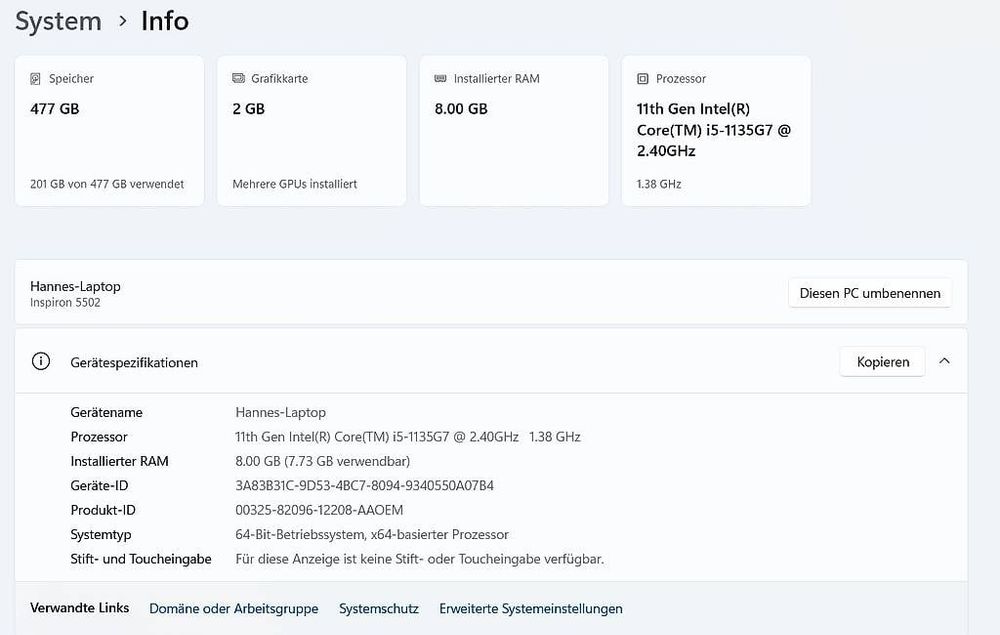Click the Geräte-ID row label
This screenshot has width=1000, height=635.
click(x=99, y=485)
